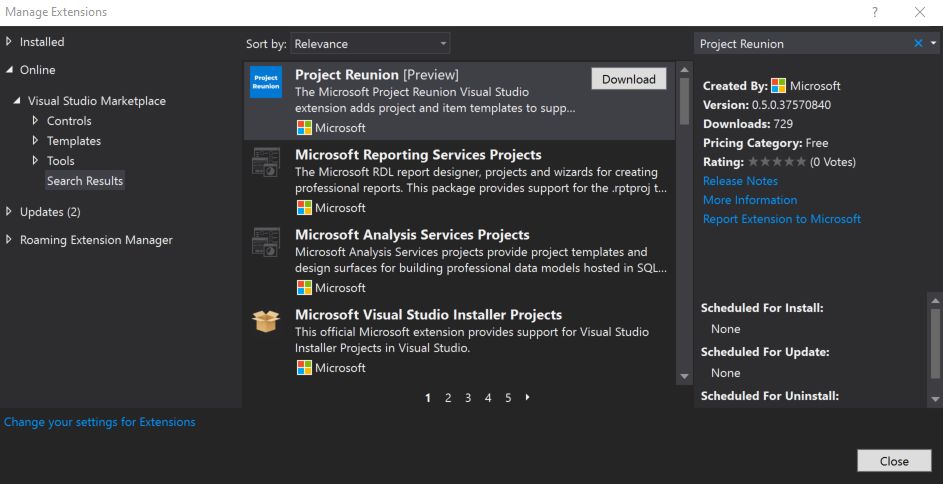Image resolution: width=943 pixels, height=484 pixels.
Task: Open search options dropdown arrow
Action: click(x=933, y=43)
